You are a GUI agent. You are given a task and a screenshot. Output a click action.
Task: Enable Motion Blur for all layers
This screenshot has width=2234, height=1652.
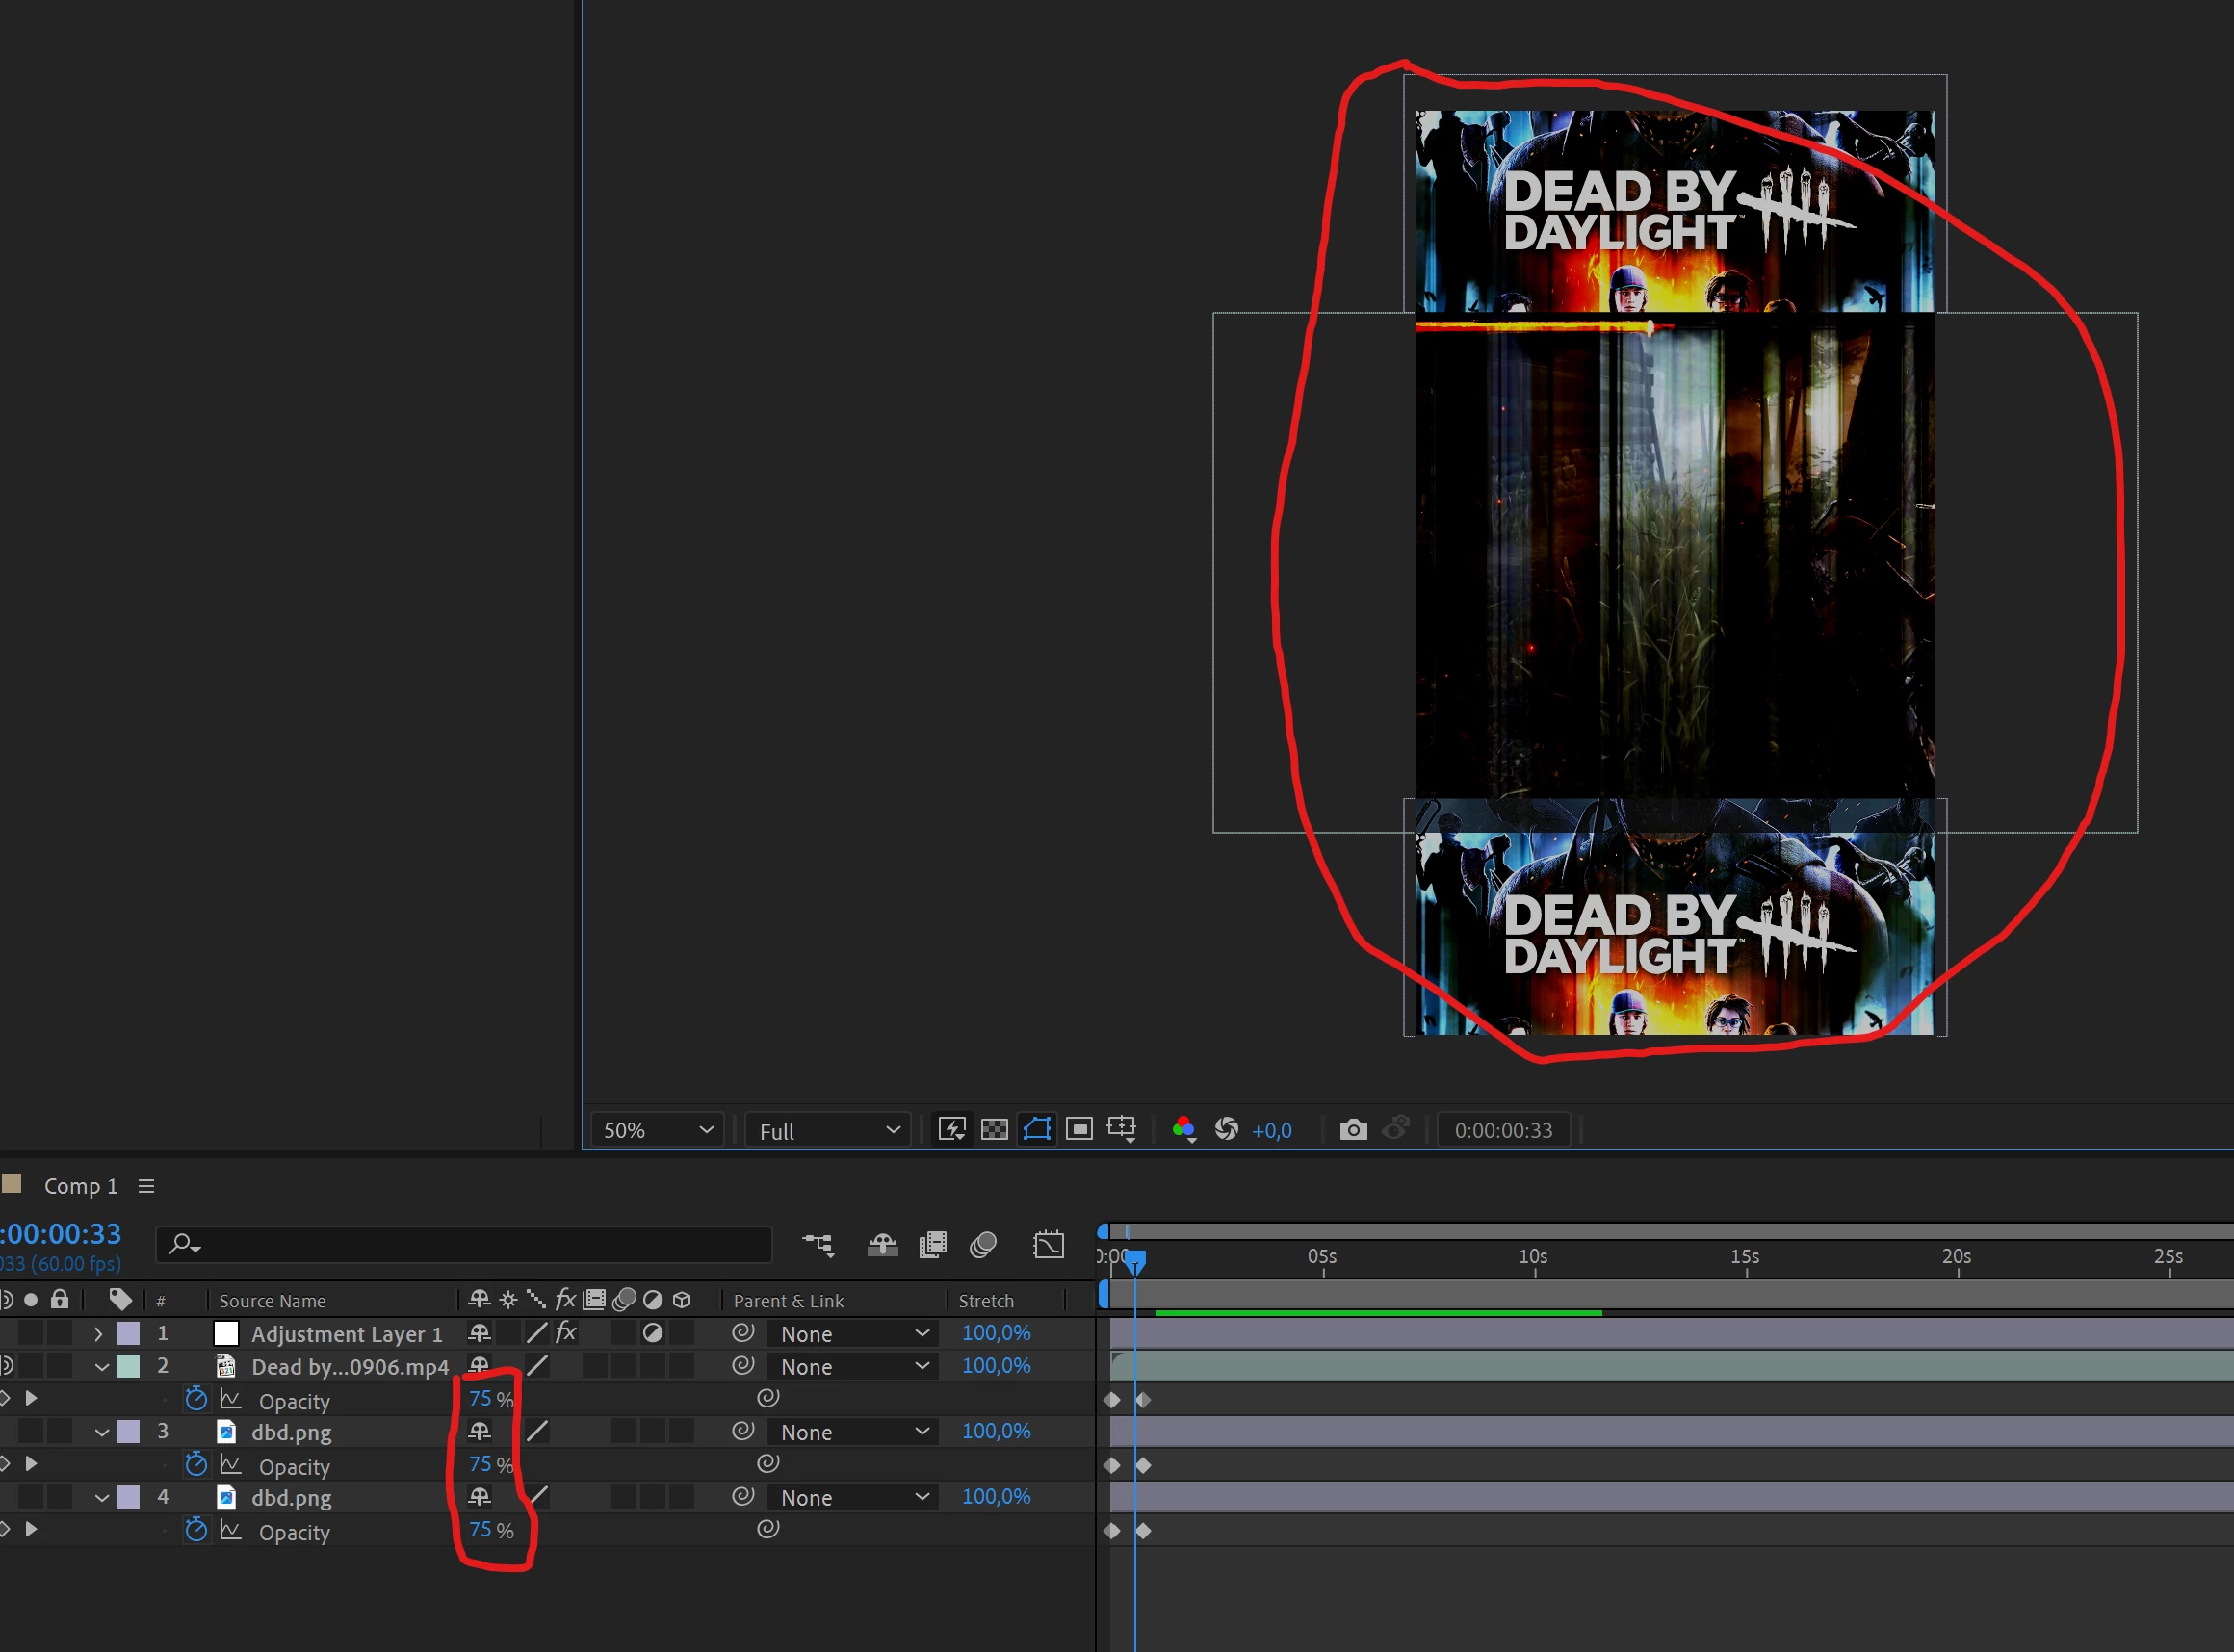coord(983,1245)
